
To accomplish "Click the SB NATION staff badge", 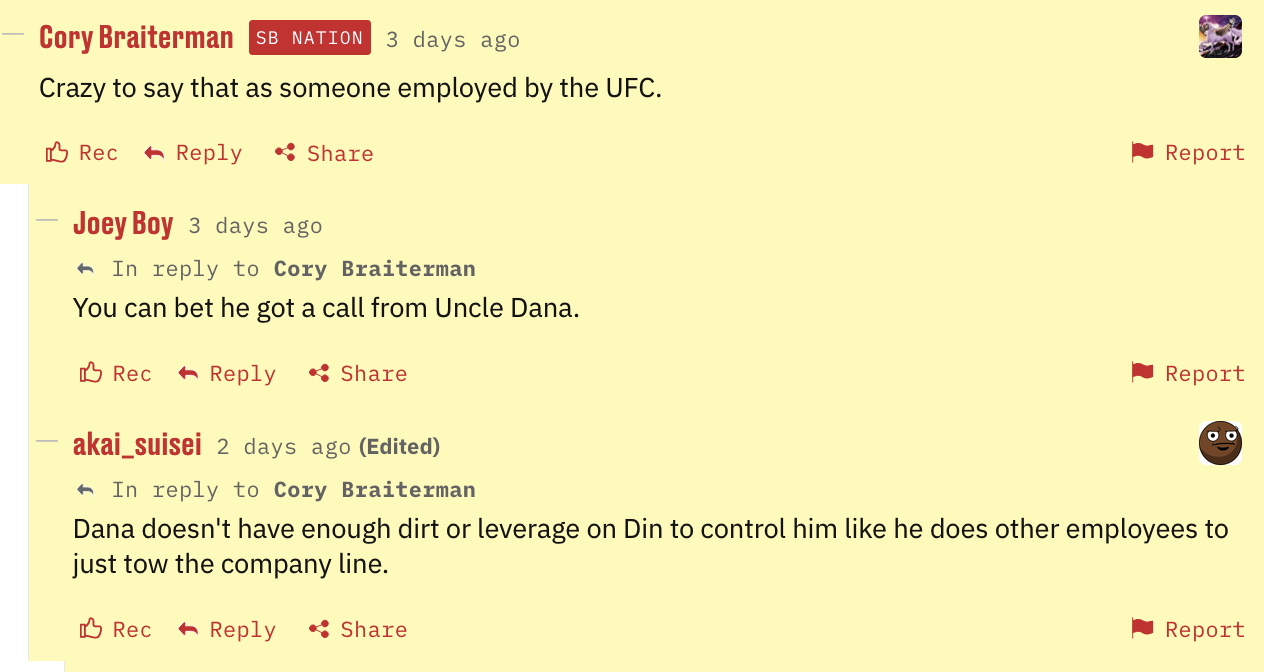I will [x=309, y=38].
